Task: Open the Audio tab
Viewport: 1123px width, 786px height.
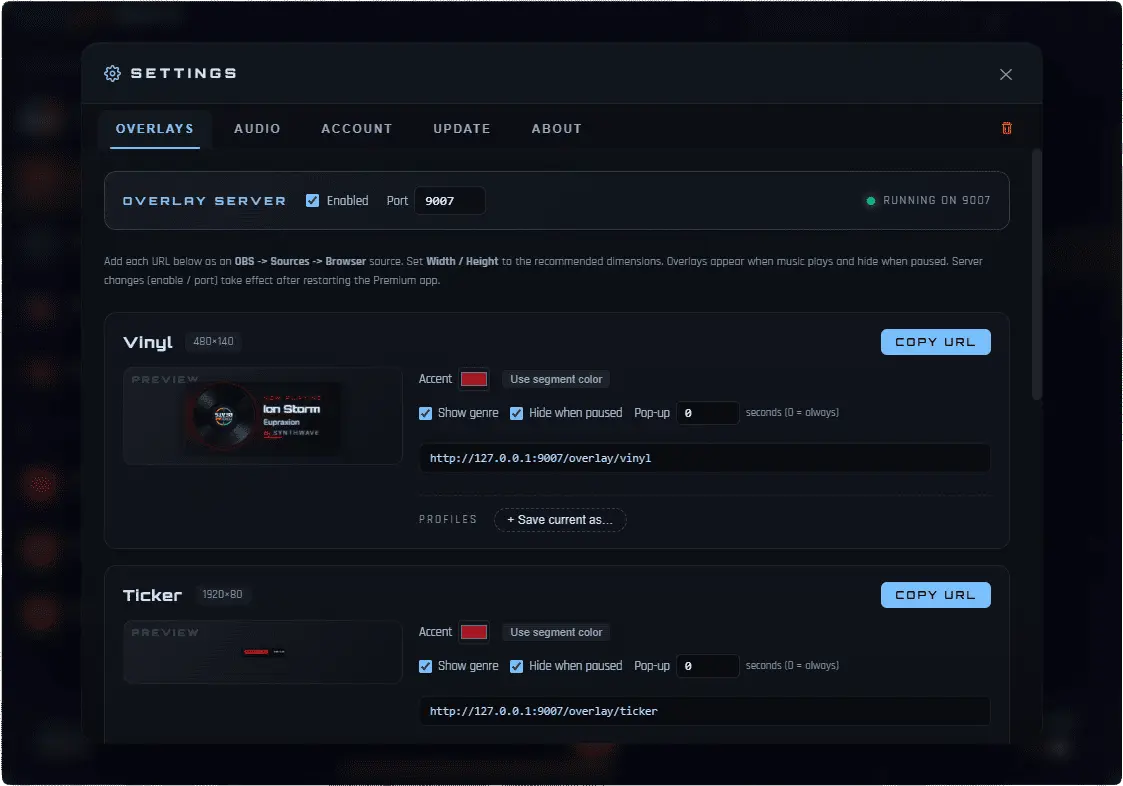Action: click(257, 129)
